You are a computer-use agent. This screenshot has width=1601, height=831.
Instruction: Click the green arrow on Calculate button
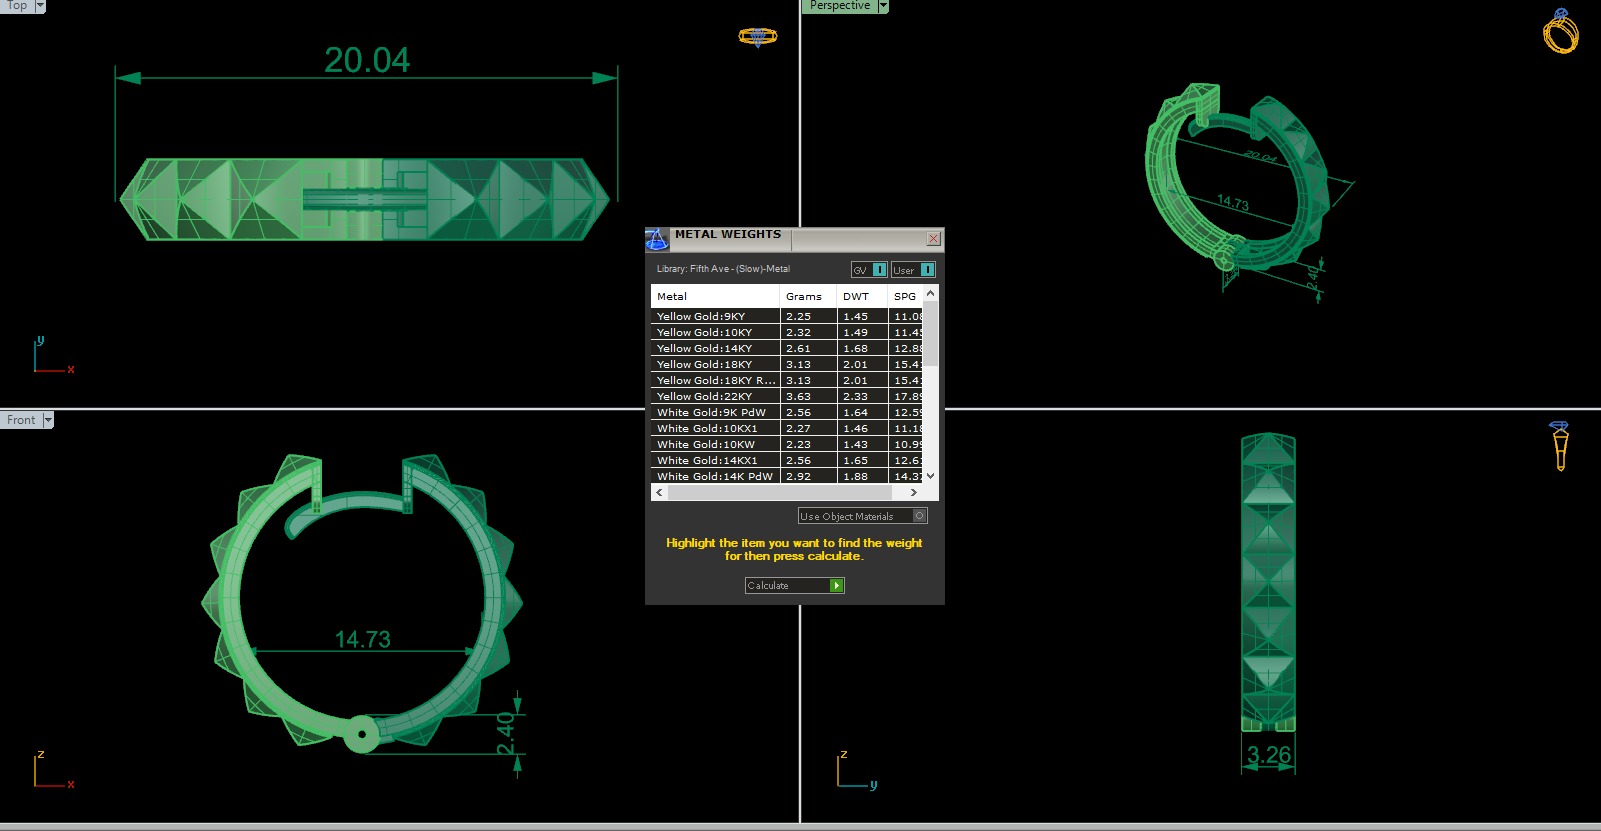point(837,586)
